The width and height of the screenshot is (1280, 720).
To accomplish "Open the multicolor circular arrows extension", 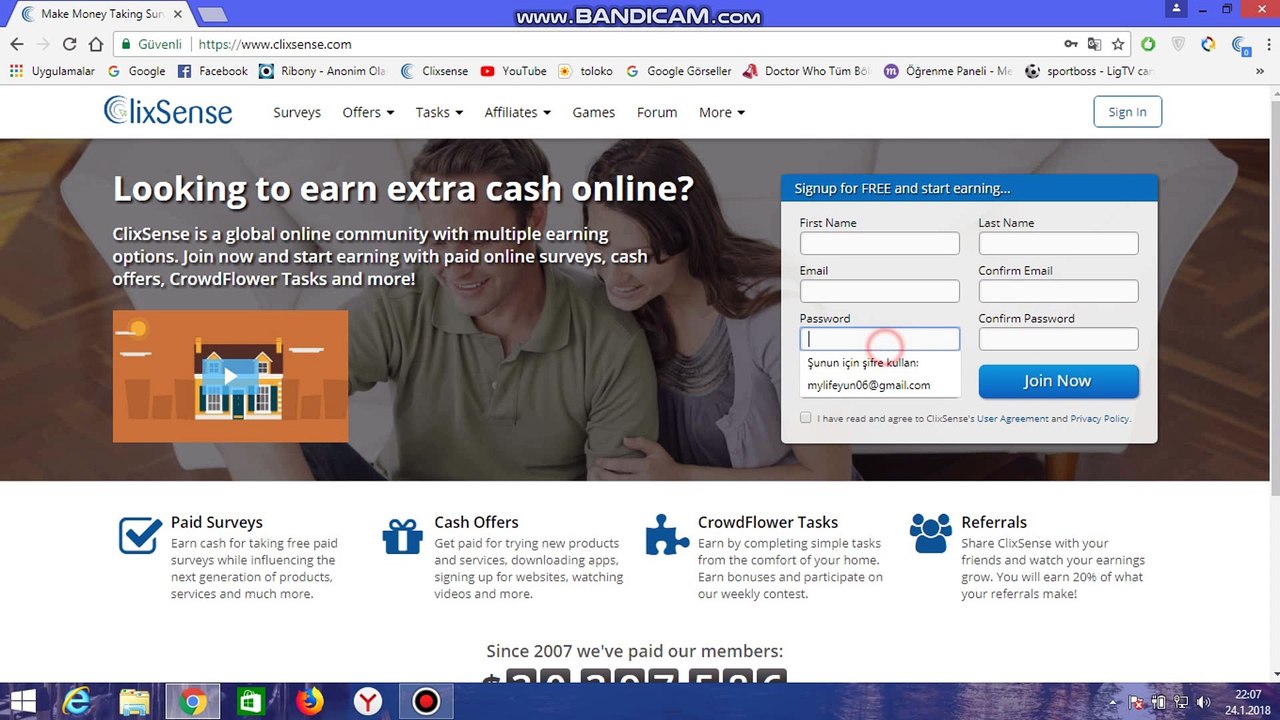I will [1208, 44].
